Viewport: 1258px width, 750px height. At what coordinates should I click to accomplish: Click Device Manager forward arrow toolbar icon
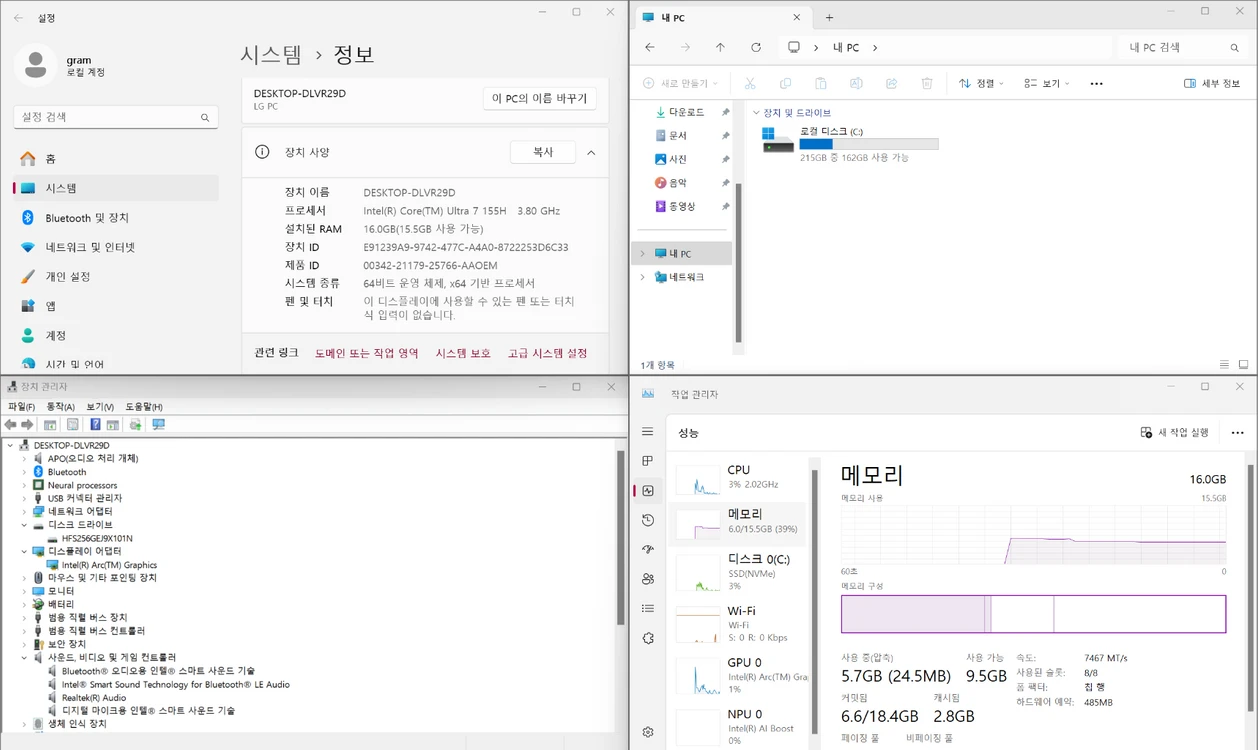27,425
